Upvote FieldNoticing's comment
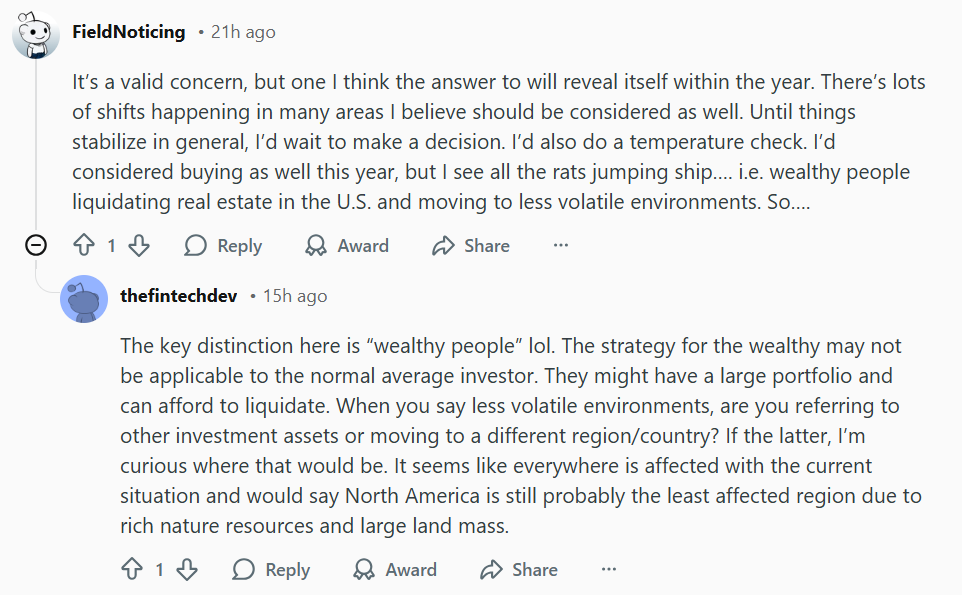This screenshot has width=962, height=595. pyautogui.click(x=84, y=246)
